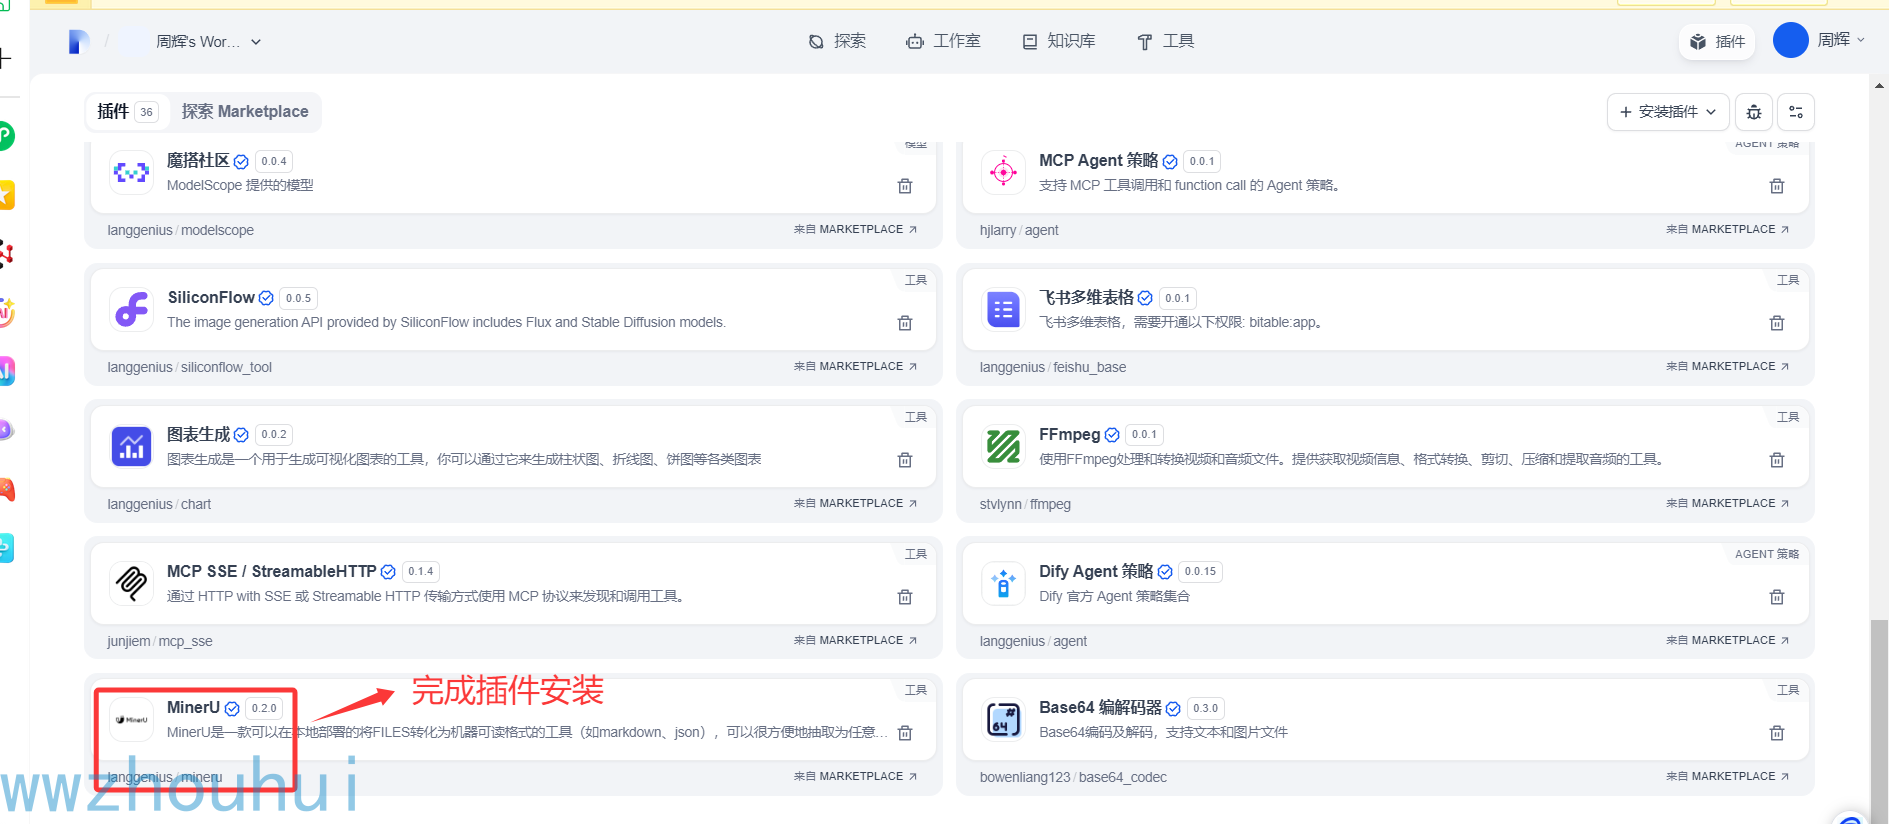1889x824 pixels.
Task: Click the MCP Agent 策略 plugin icon
Action: [1003, 172]
